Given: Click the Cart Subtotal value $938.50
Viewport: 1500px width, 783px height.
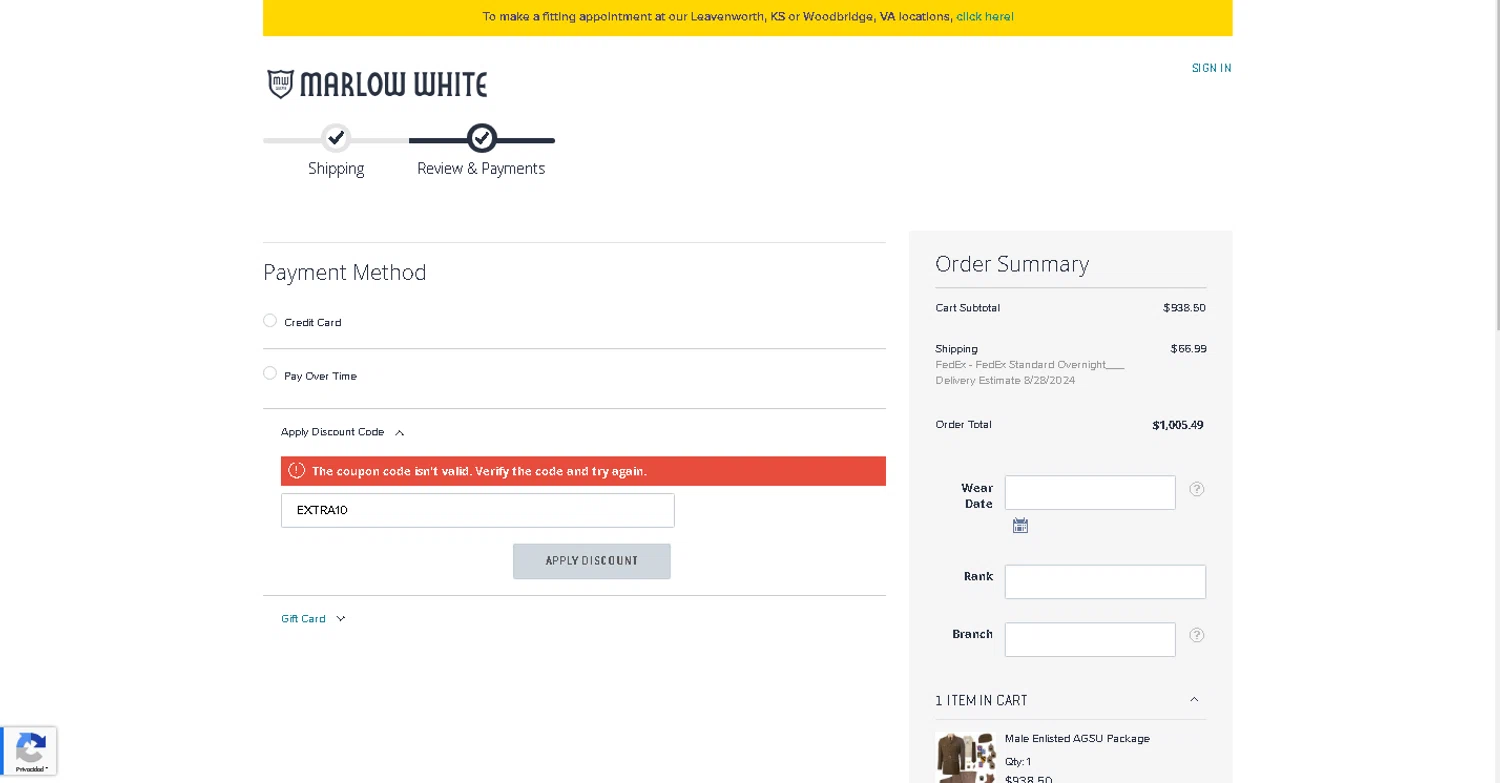Looking at the screenshot, I should (1184, 308).
